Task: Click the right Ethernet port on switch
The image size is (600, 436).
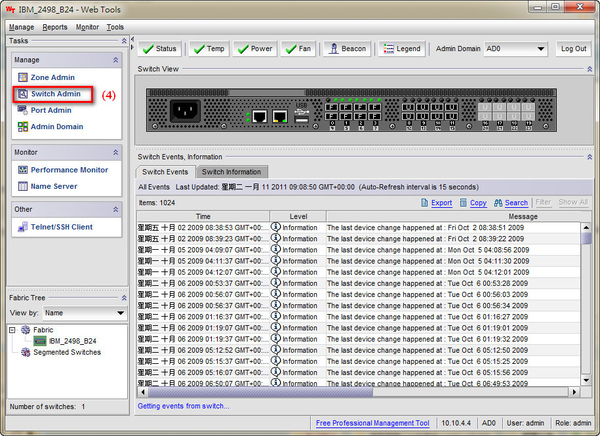Action: [280, 116]
